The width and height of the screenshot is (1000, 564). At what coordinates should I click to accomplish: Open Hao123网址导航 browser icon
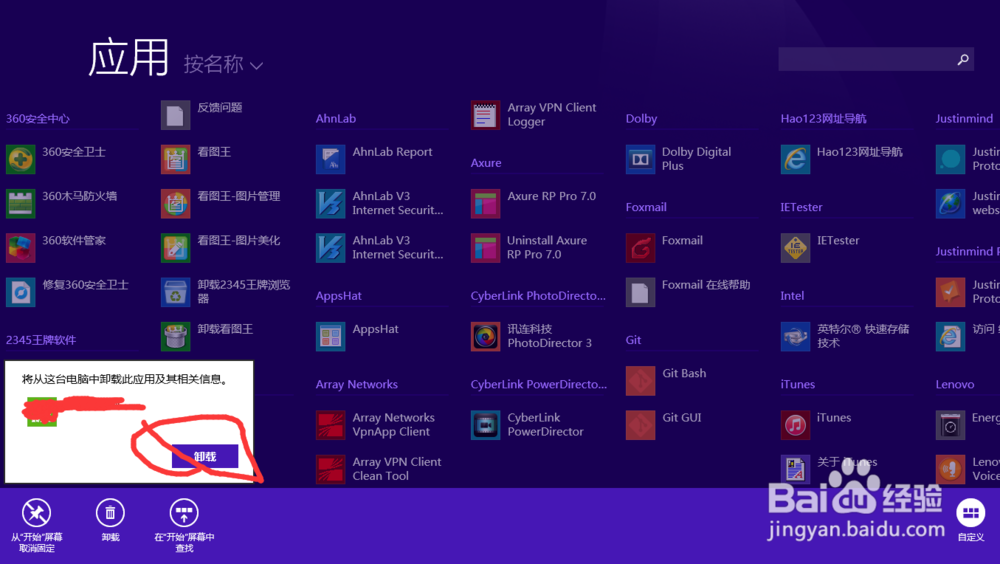click(795, 159)
